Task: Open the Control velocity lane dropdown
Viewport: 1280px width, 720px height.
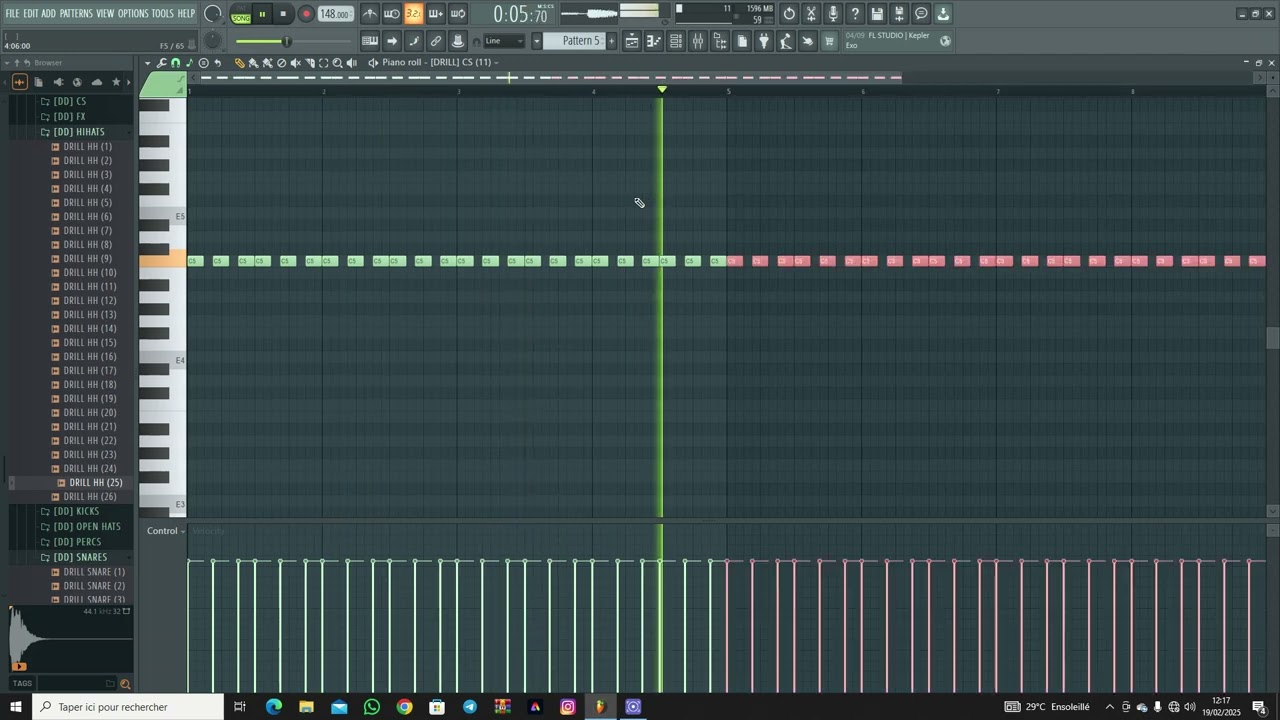Action: point(165,531)
